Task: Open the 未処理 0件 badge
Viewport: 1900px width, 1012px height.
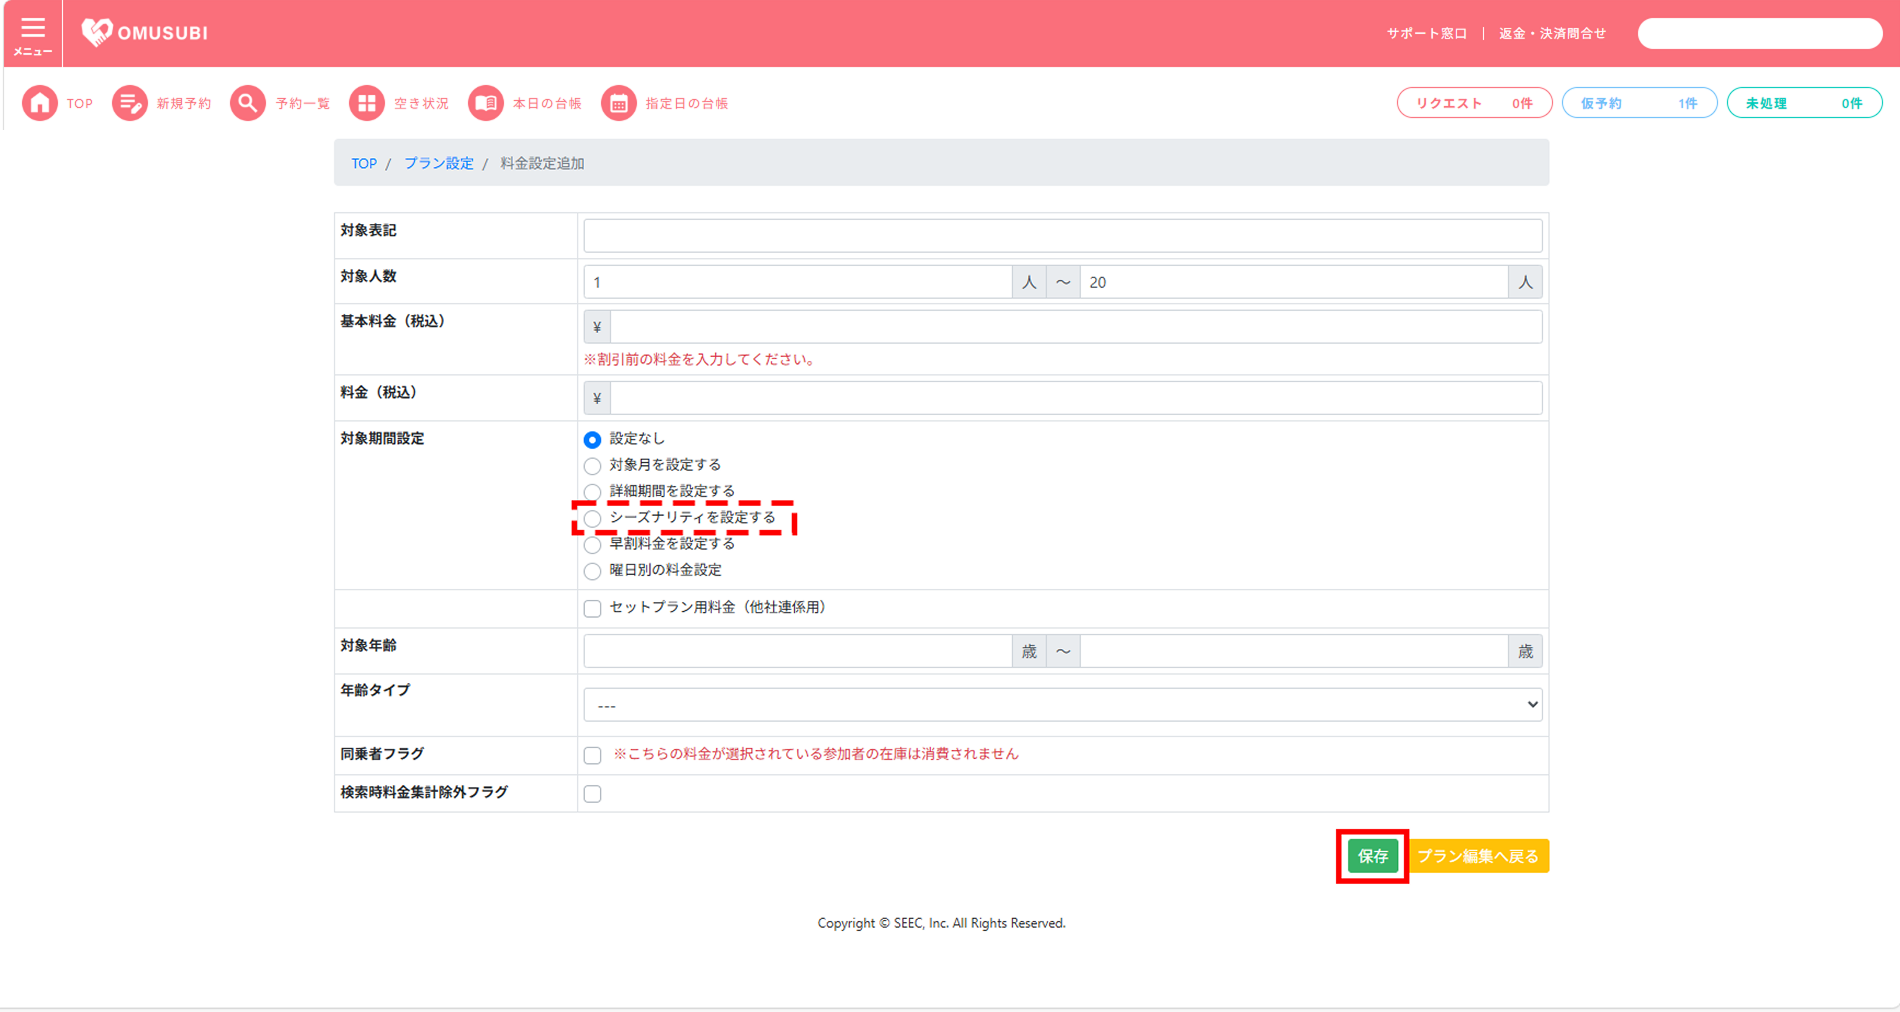Action: click(1804, 103)
